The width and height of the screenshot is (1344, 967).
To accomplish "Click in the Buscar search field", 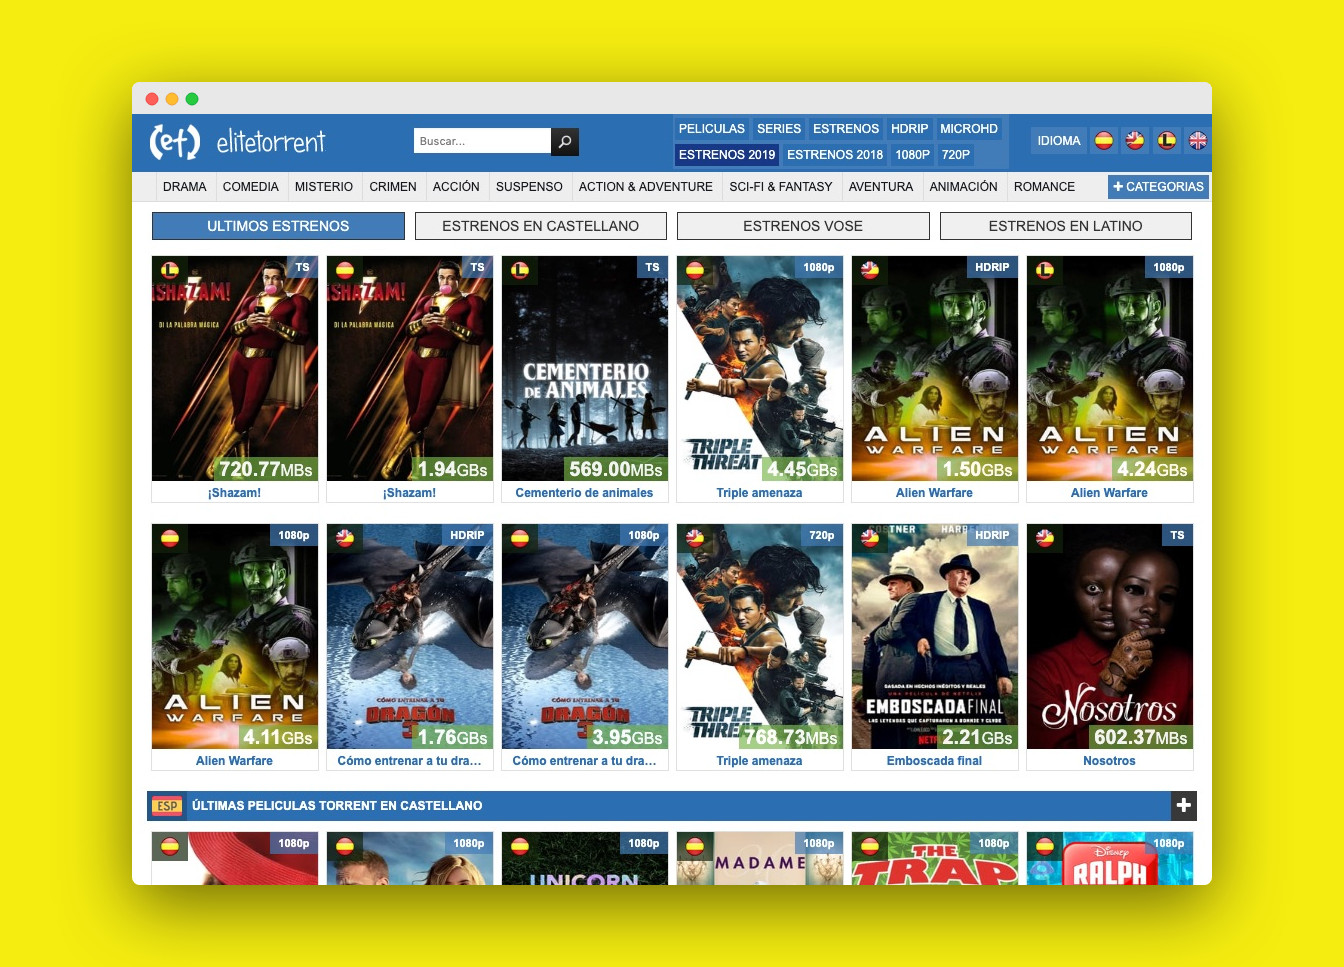I will [483, 141].
